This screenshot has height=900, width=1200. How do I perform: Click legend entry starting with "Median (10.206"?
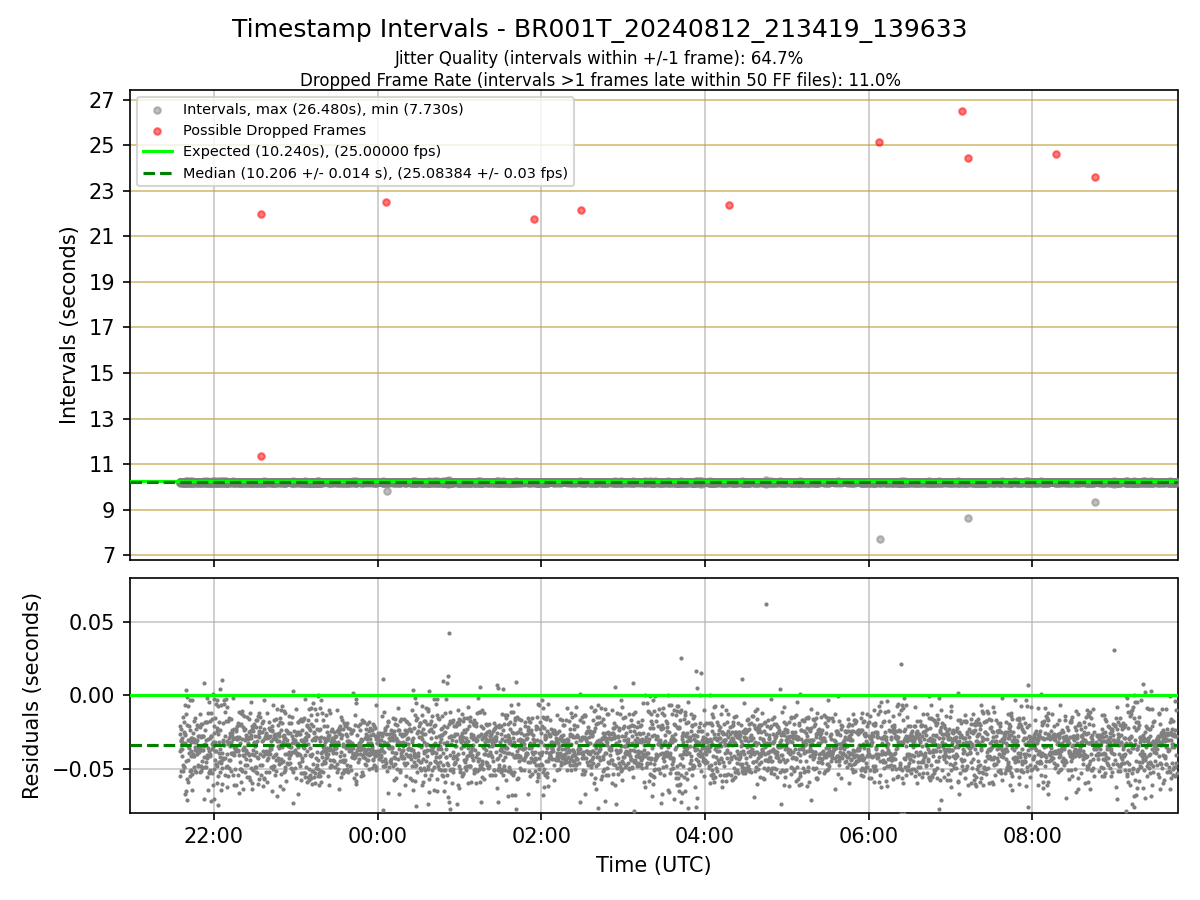(x=375, y=173)
